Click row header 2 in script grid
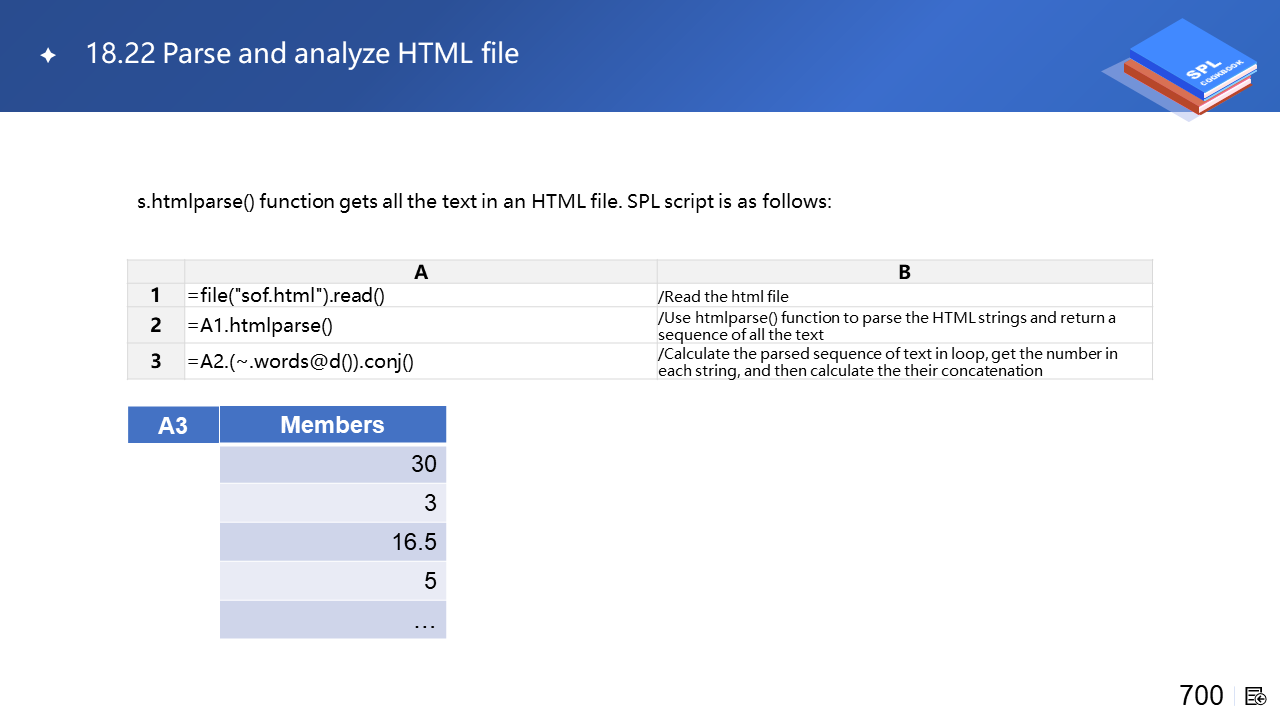Image resolution: width=1280 pixels, height=720 pixels. tap(156, 325)
